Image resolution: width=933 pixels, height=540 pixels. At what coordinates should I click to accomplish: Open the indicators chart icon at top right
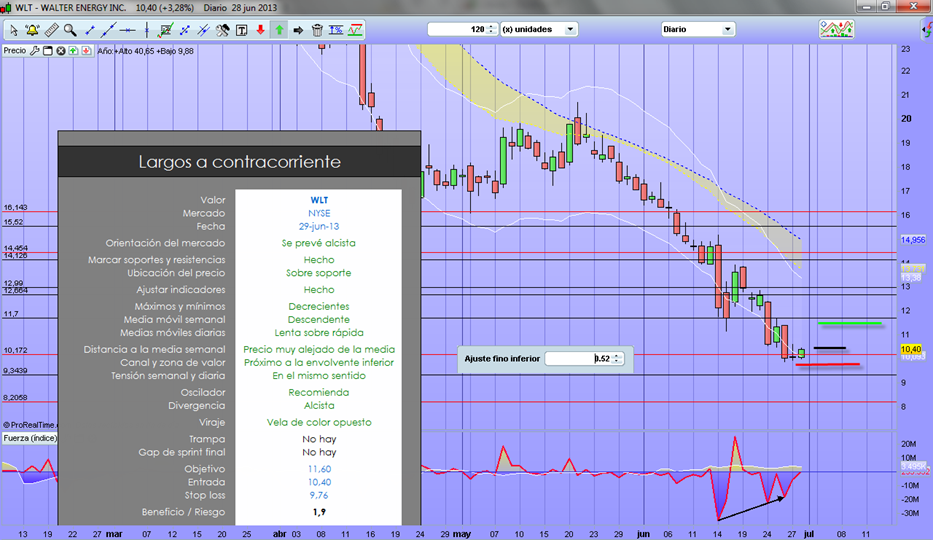[836, 29]
